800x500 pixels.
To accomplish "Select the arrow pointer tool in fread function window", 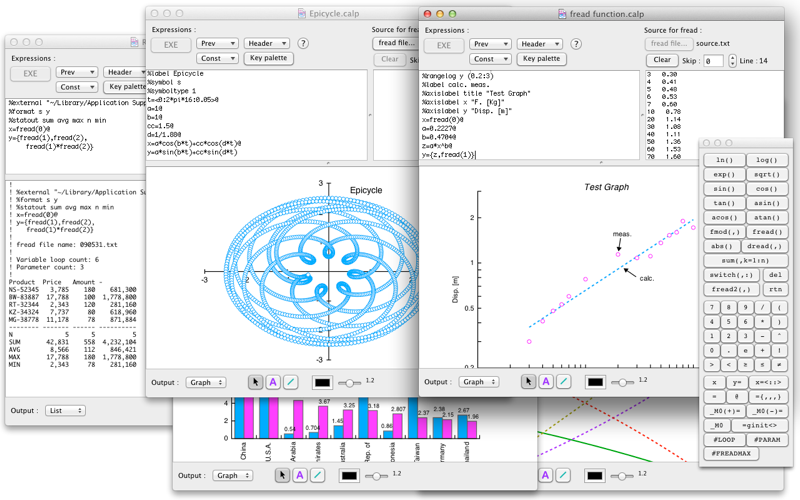I will (529, 381).
